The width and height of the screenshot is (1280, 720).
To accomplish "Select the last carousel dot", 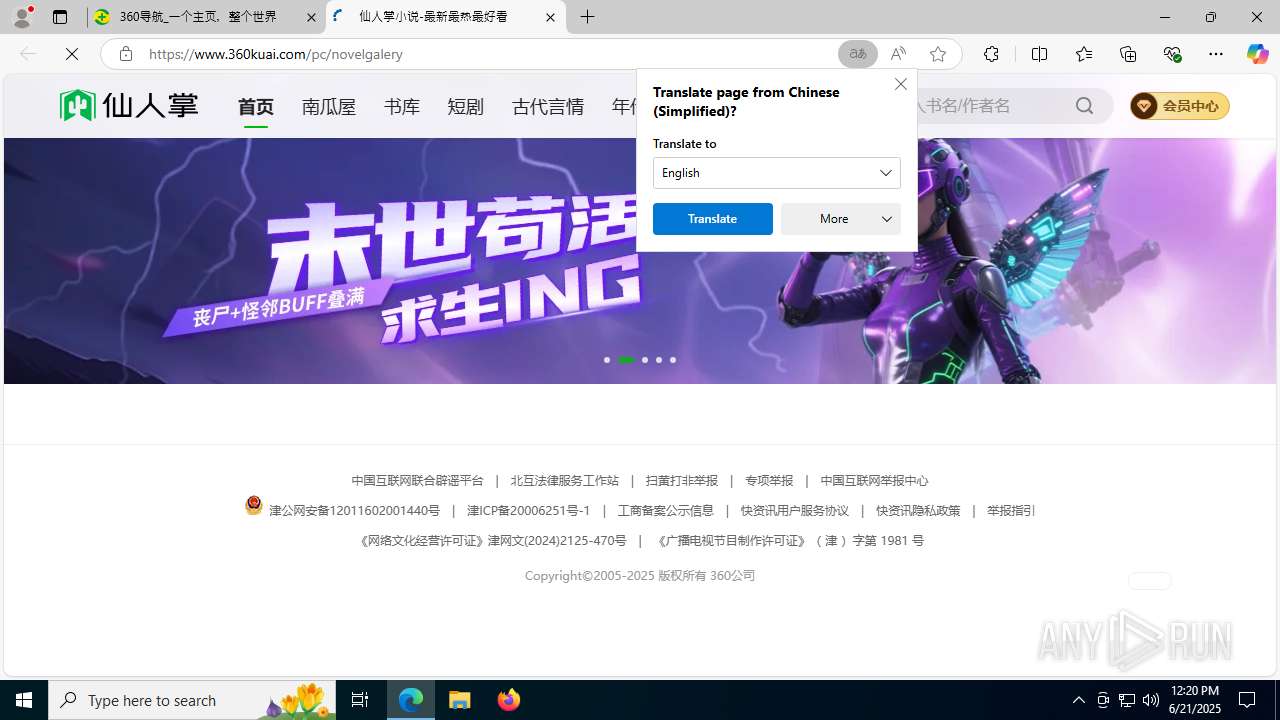I will click(x=673, y=360).
